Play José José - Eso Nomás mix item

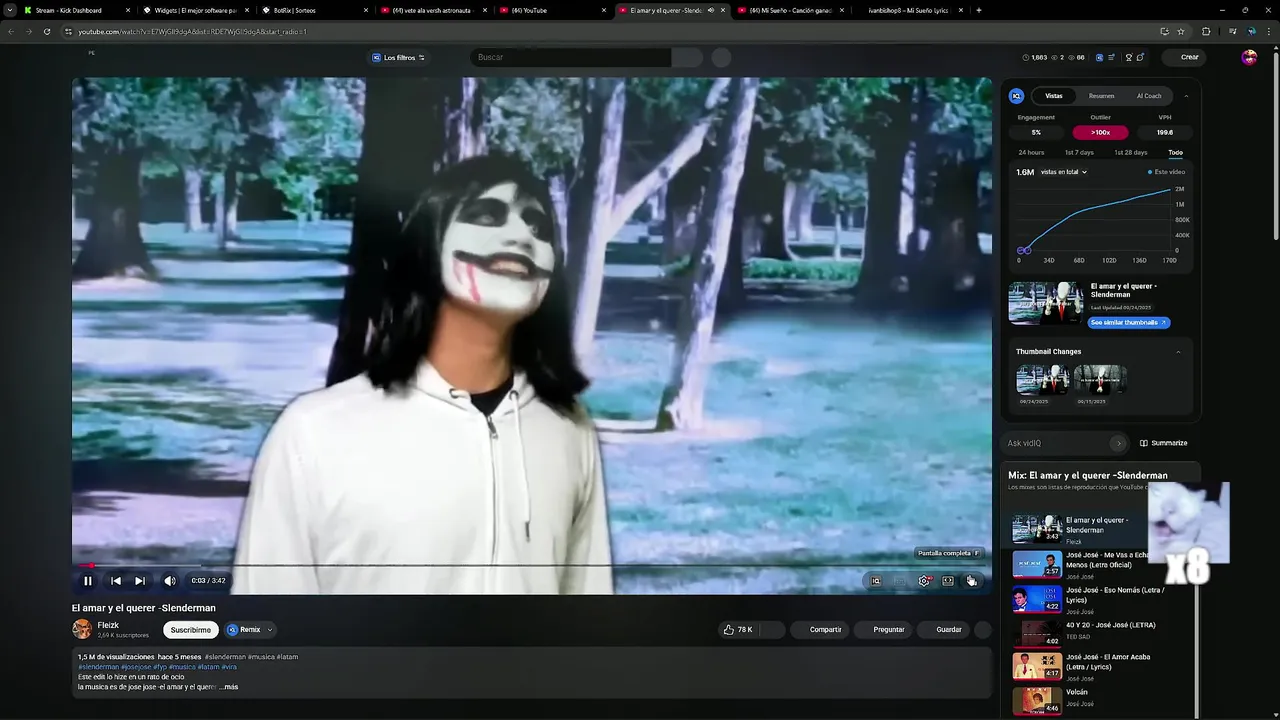(x=1102, y=598)
